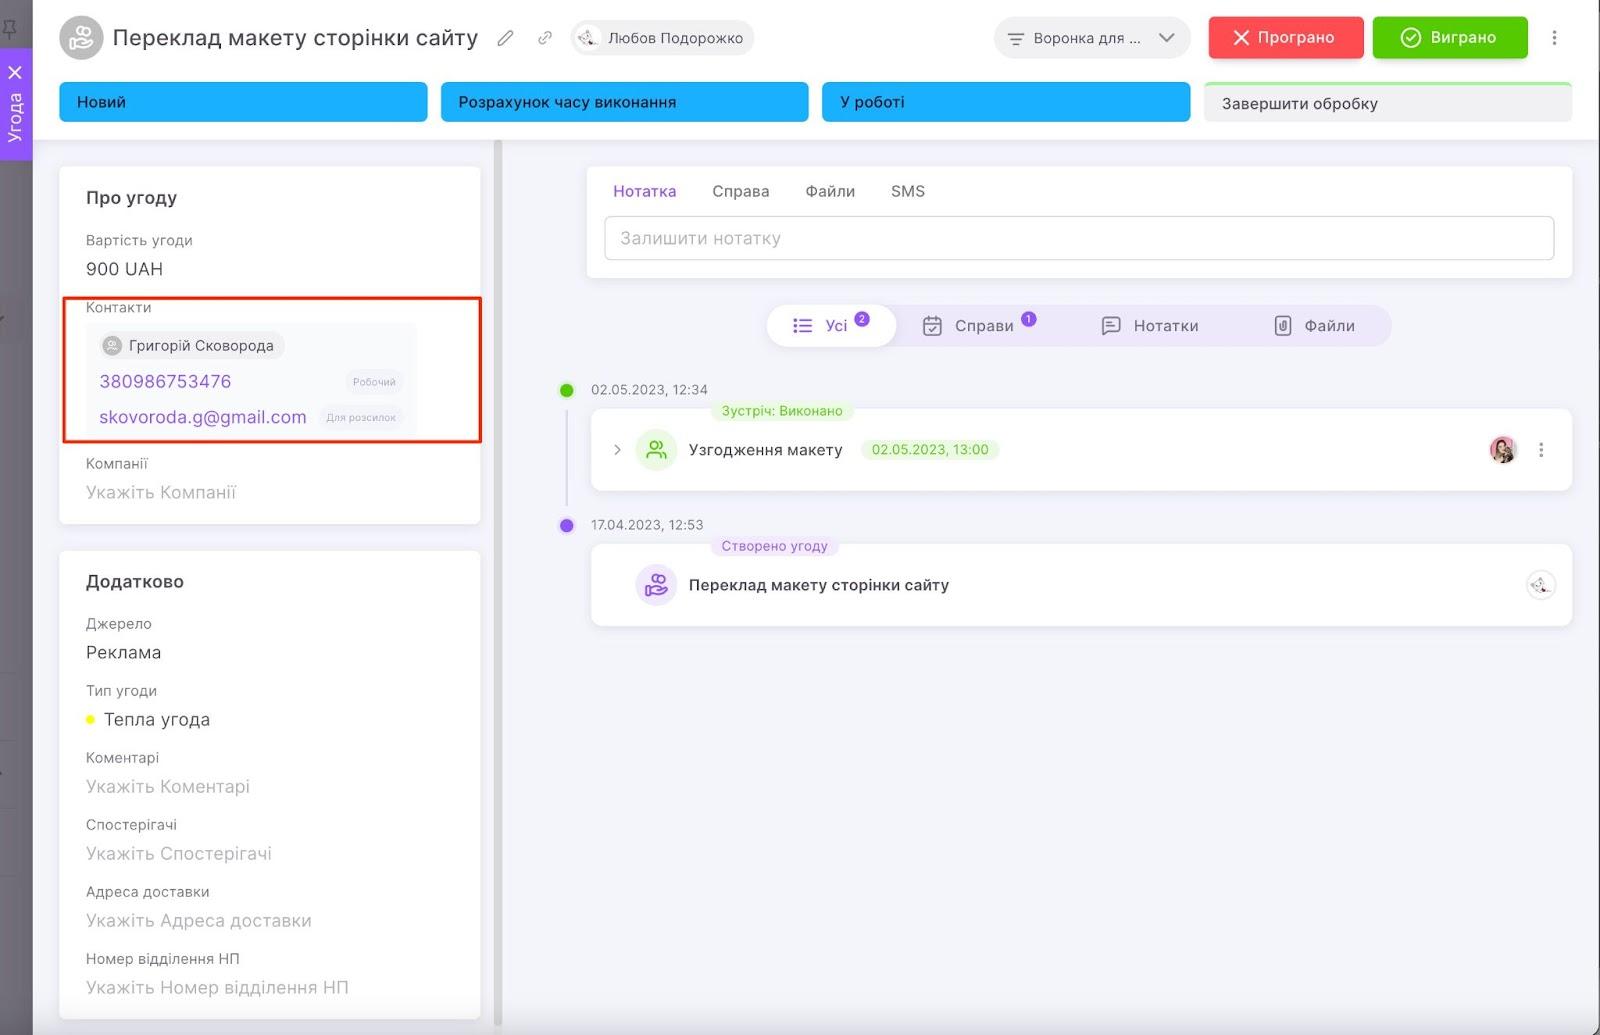Open the three-dot menu in the header
The image size is (1600, 1035).
pos(1554,38)
